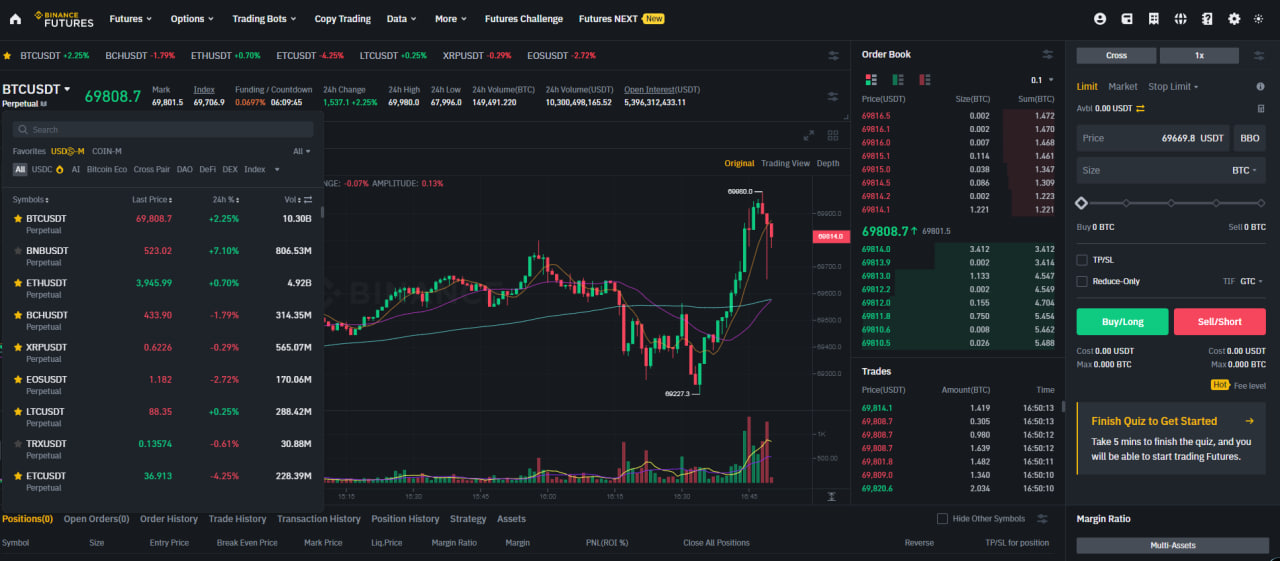Viewport: 1280px width, 561px height.
Task: Set order size slider to the 50% mark
Action: [x=1171, y=203]
